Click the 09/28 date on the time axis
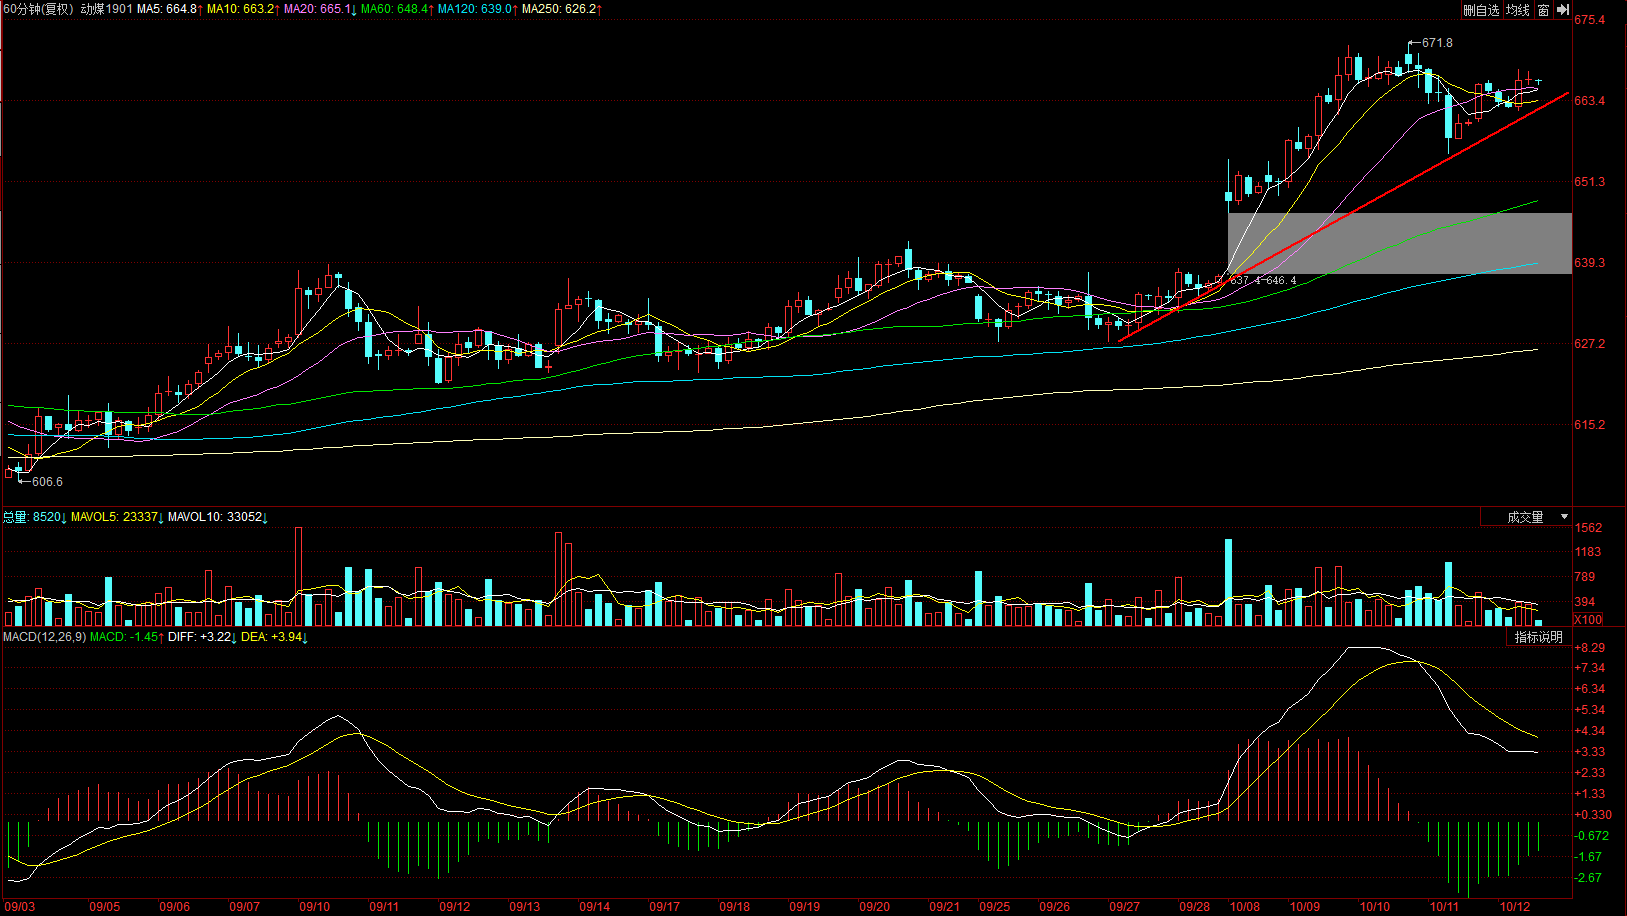This screenshot has height=916, width=1627. tap(1195, 907)
